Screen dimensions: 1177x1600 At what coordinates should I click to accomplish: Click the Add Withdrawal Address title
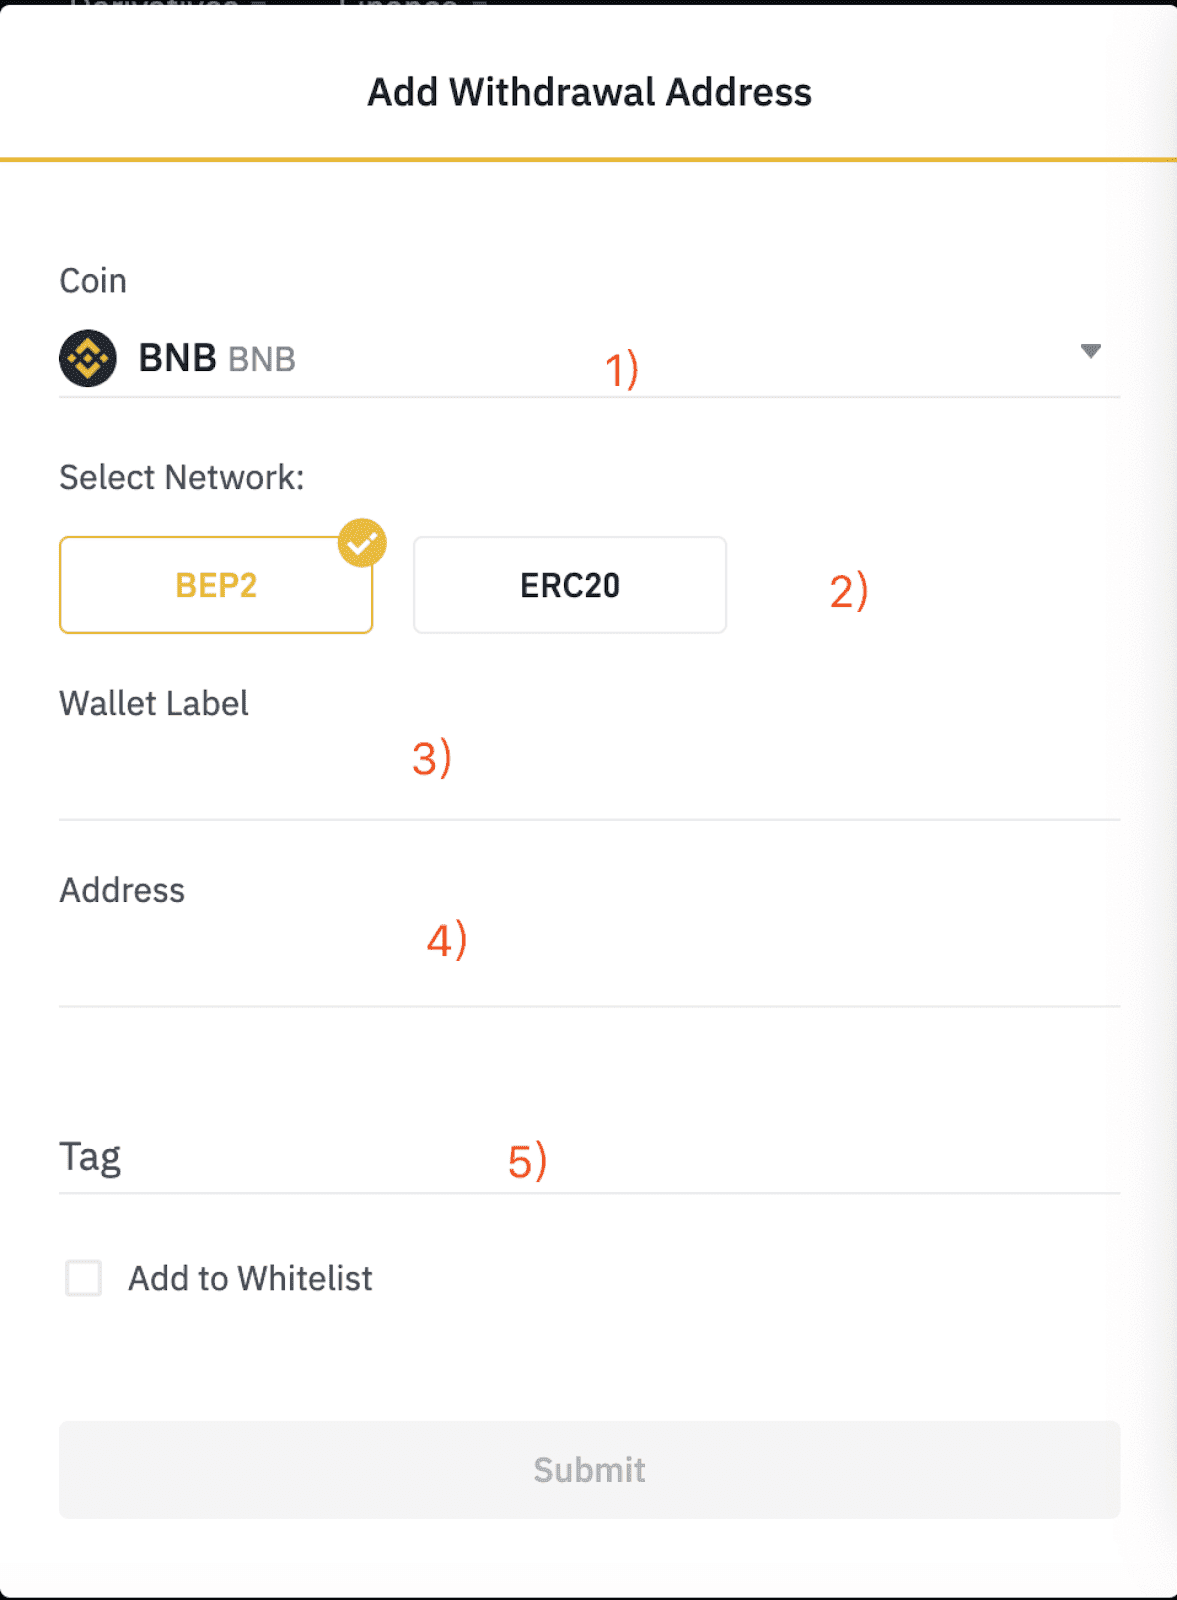pyautogui.click(x=589, y=92)
